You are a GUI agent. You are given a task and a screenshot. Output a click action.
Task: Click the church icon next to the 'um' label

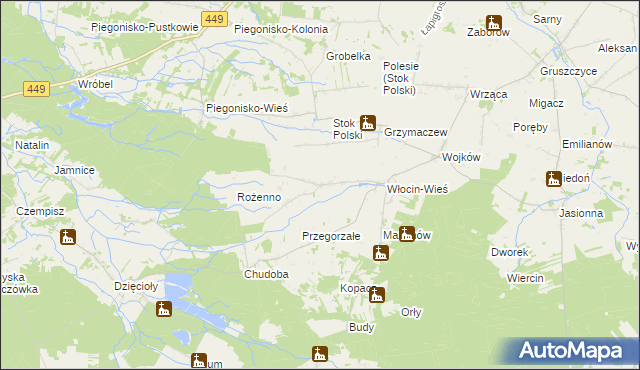pos(199,361)
